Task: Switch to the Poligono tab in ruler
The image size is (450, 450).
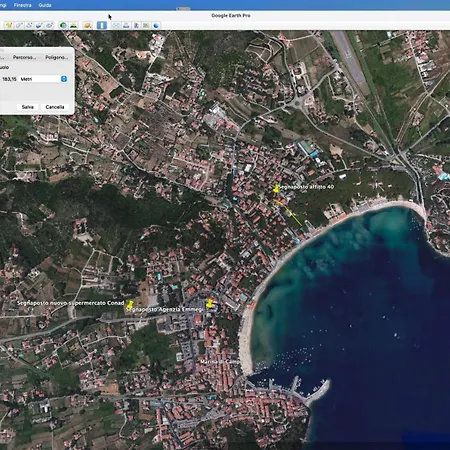Action: click(56, 57)
